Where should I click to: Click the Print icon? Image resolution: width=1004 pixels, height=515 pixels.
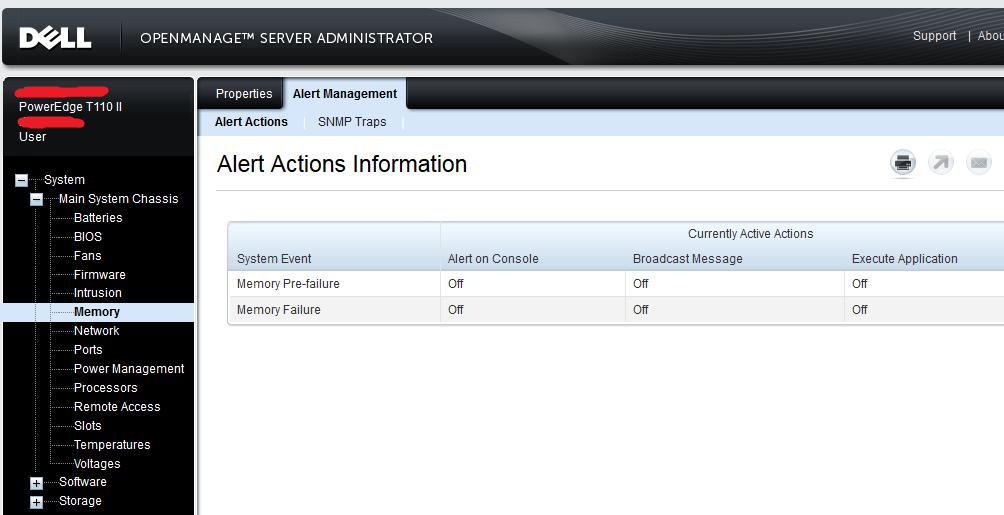[903, 163]
